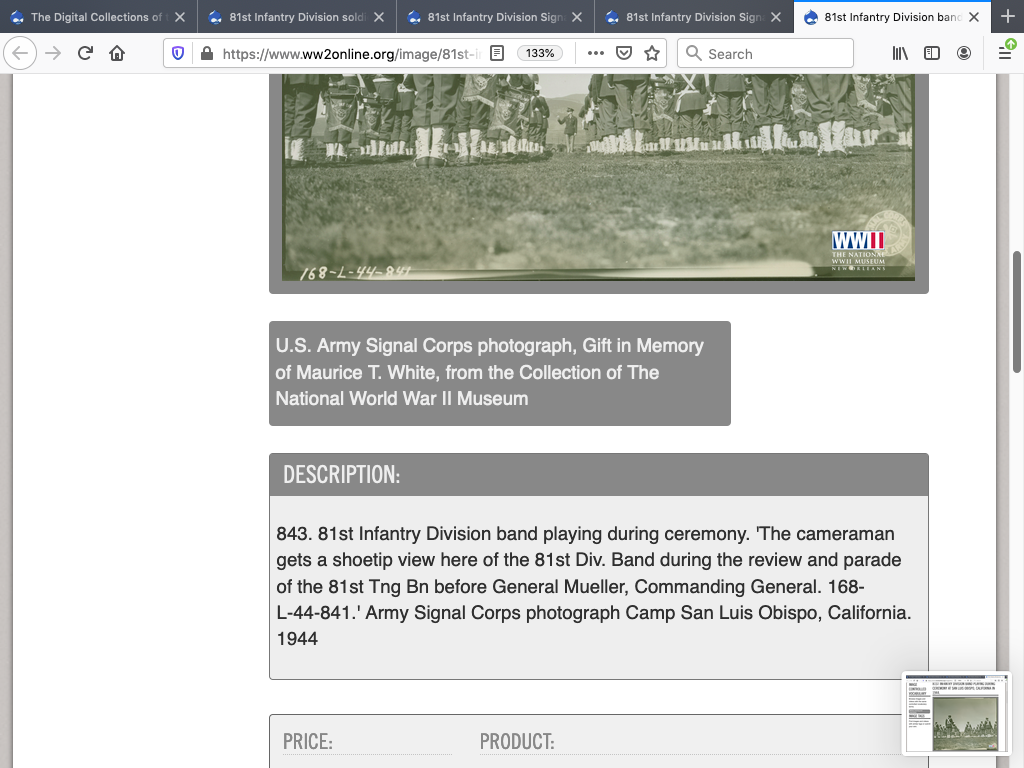Reset zoom using the 133% badge
Screen dimensions: 1024x768
click(x=540, y=53)
